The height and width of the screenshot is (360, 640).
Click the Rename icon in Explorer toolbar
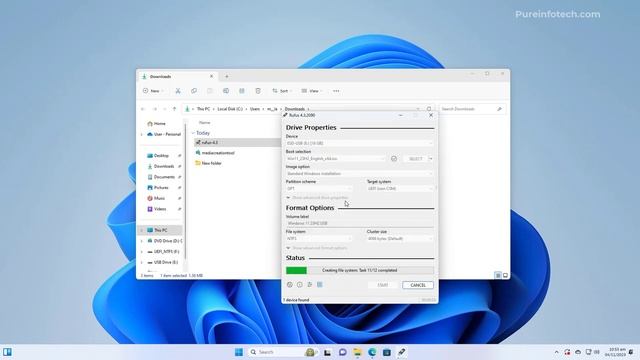click(226, 91)
